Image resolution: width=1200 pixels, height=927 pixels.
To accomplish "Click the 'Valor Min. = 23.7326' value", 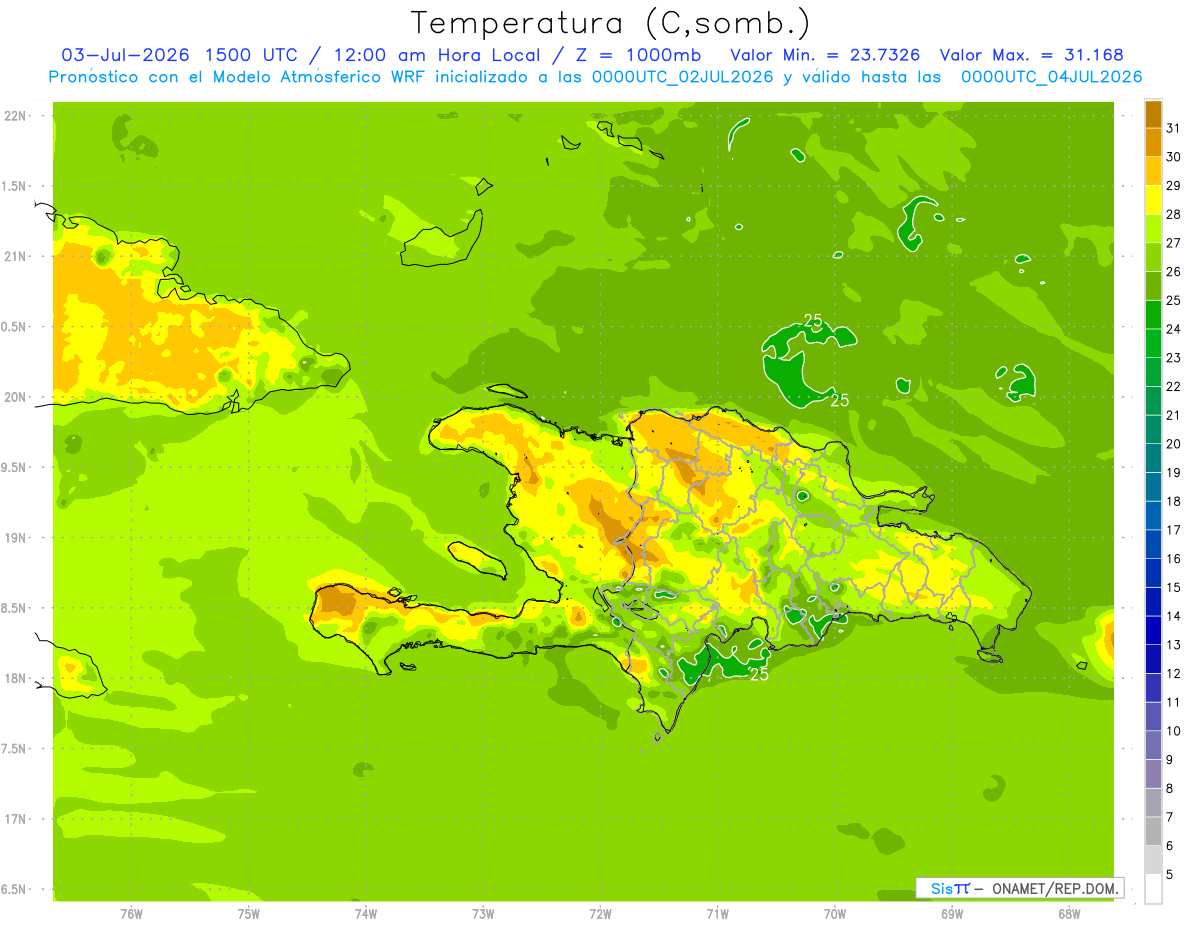I will coord(825,55).
